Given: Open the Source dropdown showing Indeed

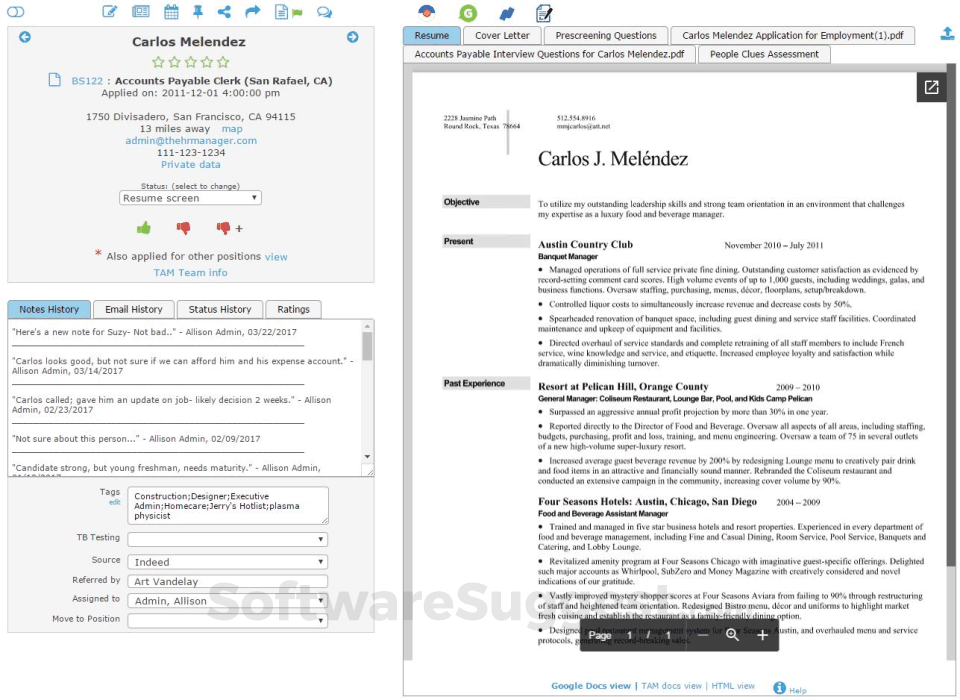Looking at the screenshot, I should [227, 561].
